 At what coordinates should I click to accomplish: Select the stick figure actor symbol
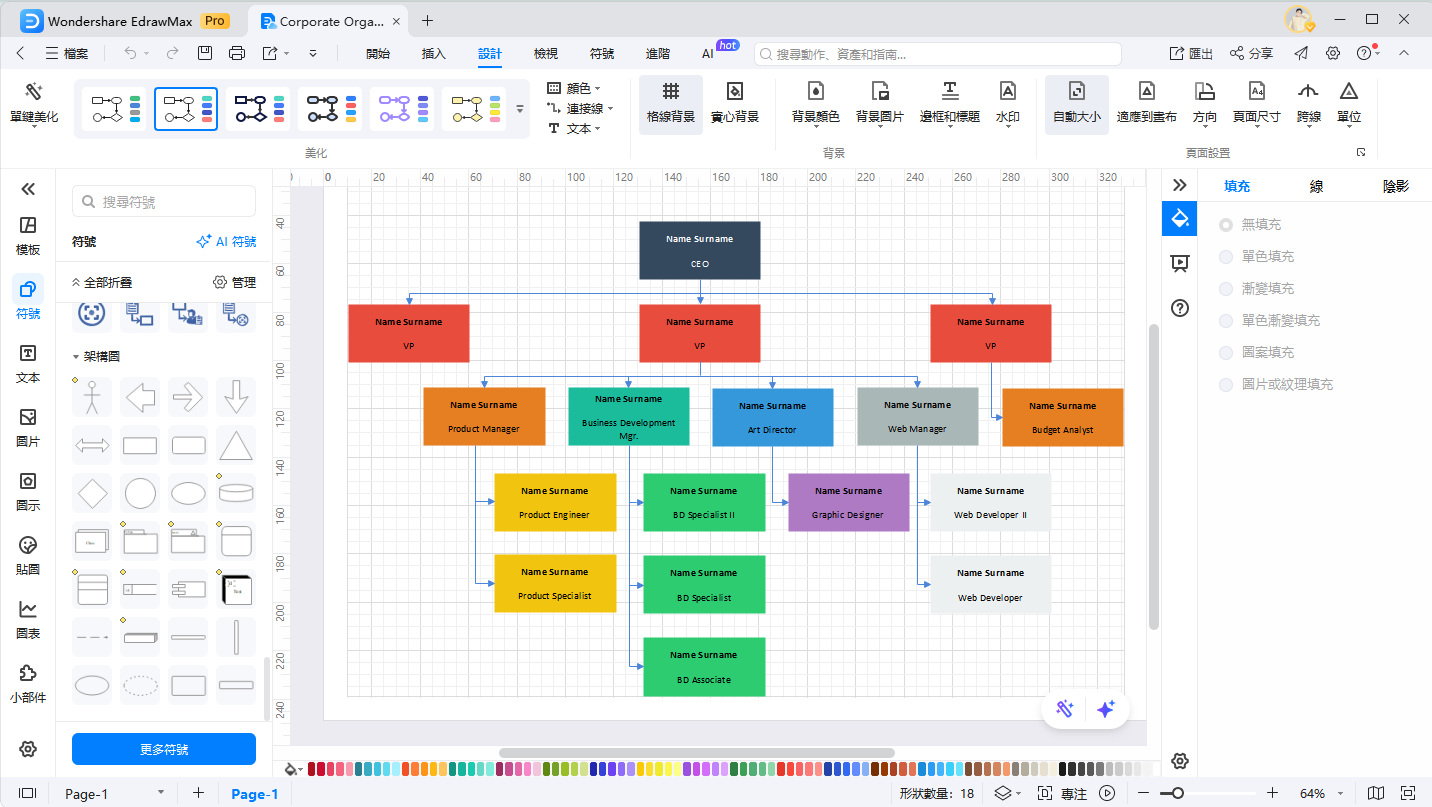[x=92, y=397]
